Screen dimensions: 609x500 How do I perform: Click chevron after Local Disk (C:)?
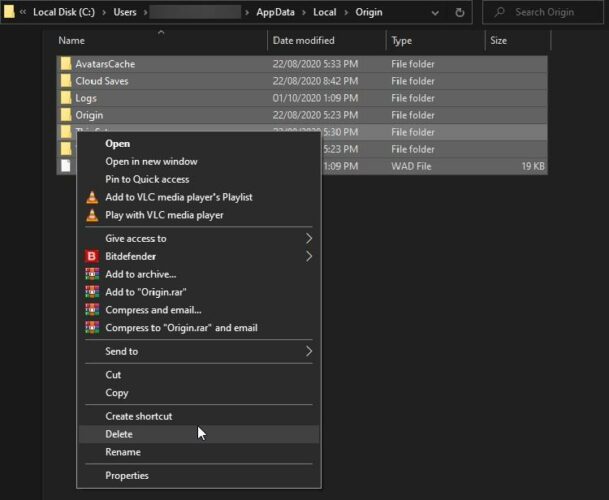[104, 12]
